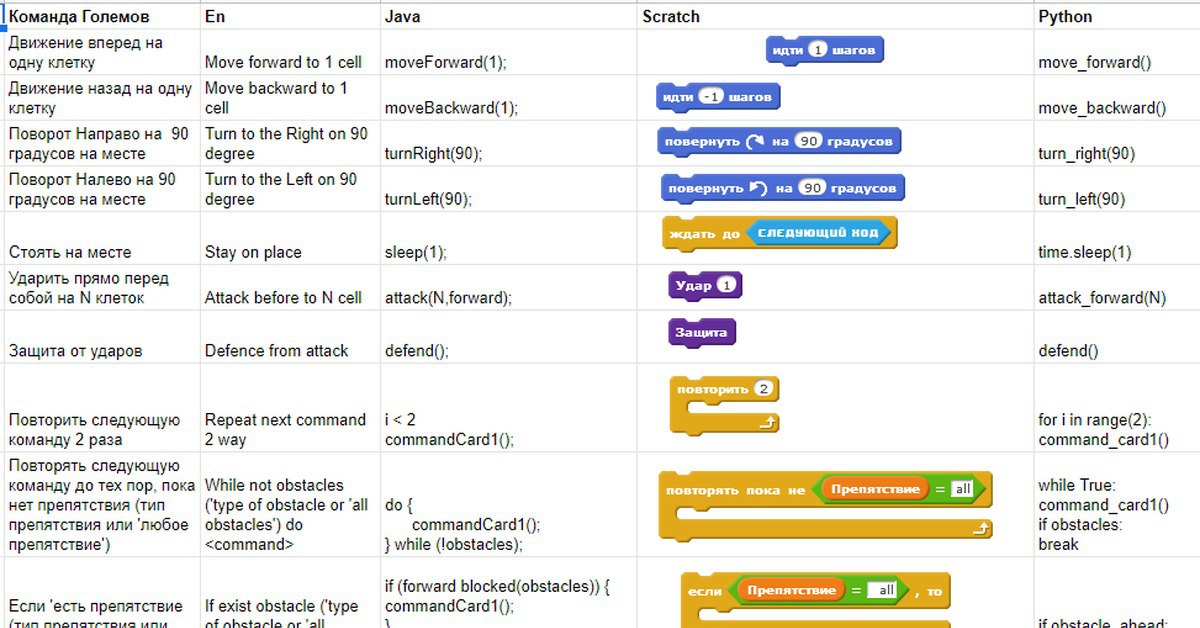Select the 'En' column header cell
Viewport: 1200px width, 628px height.
pos(290,16)
